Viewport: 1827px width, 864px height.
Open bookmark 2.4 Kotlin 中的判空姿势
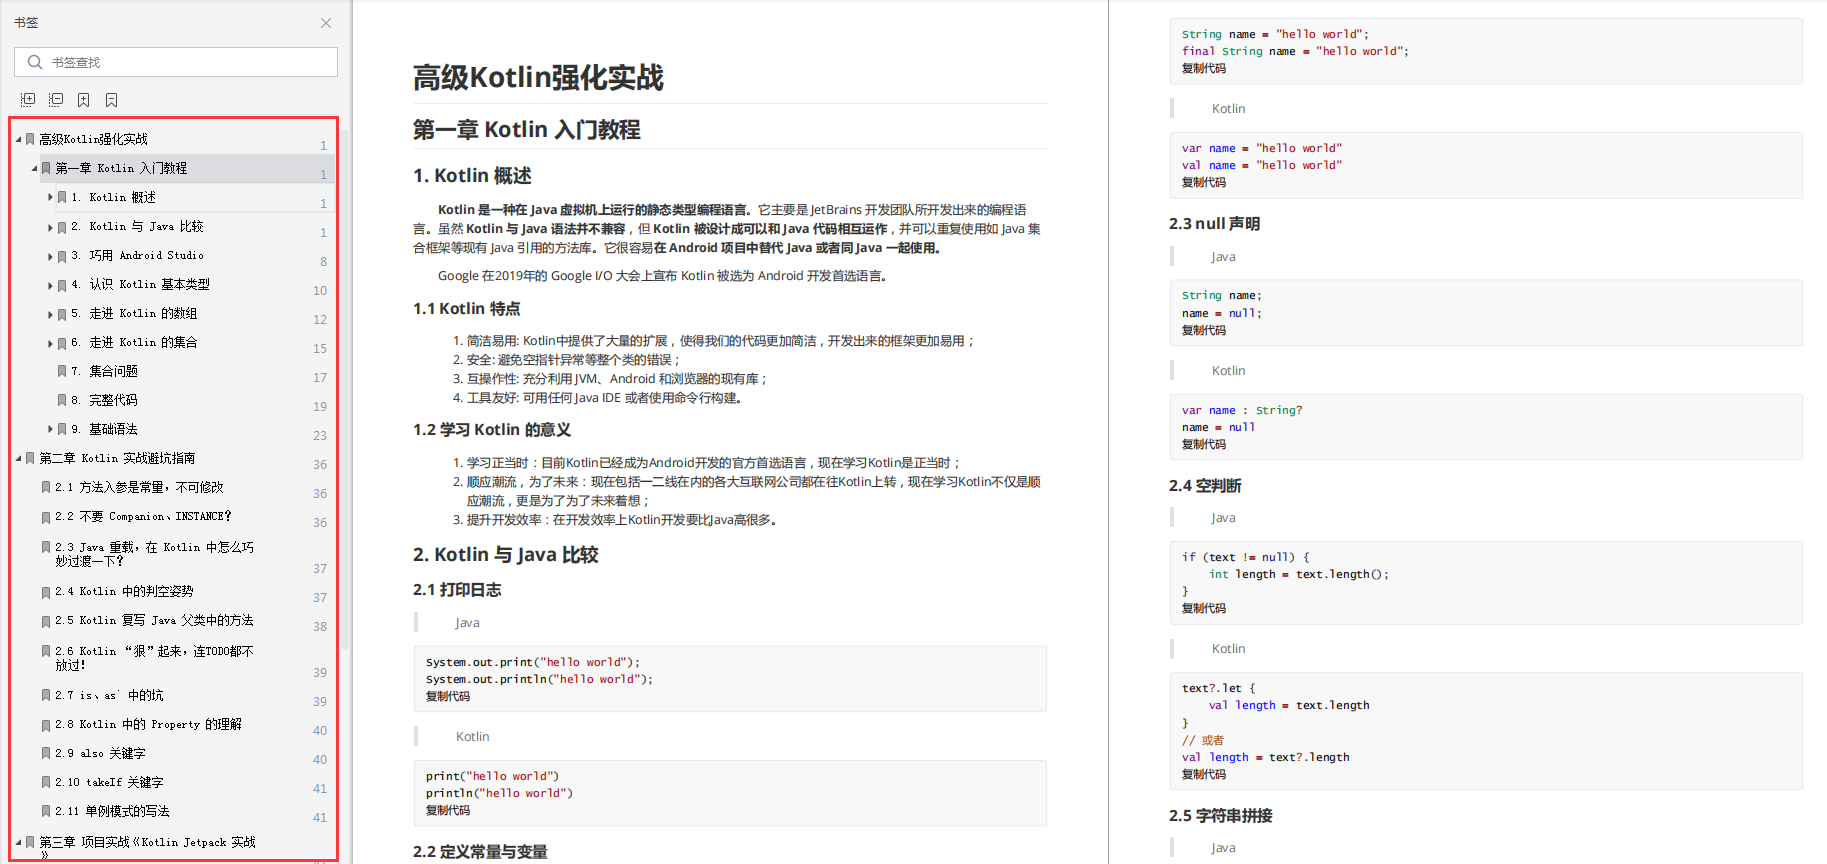coord(124,591)
